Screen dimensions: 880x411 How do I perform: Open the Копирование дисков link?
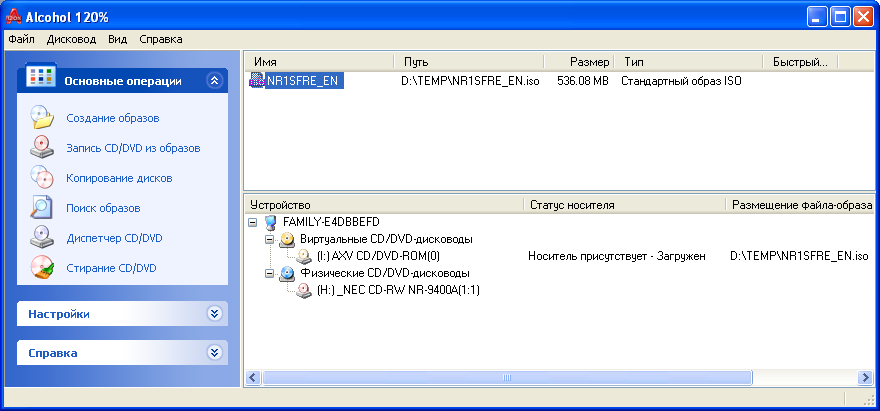(119, 178)
